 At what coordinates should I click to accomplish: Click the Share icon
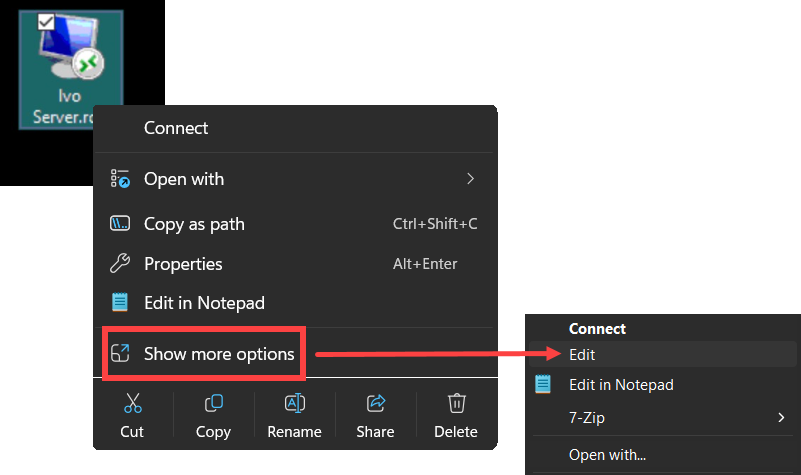pyautogui.click(x=376, y=403)
